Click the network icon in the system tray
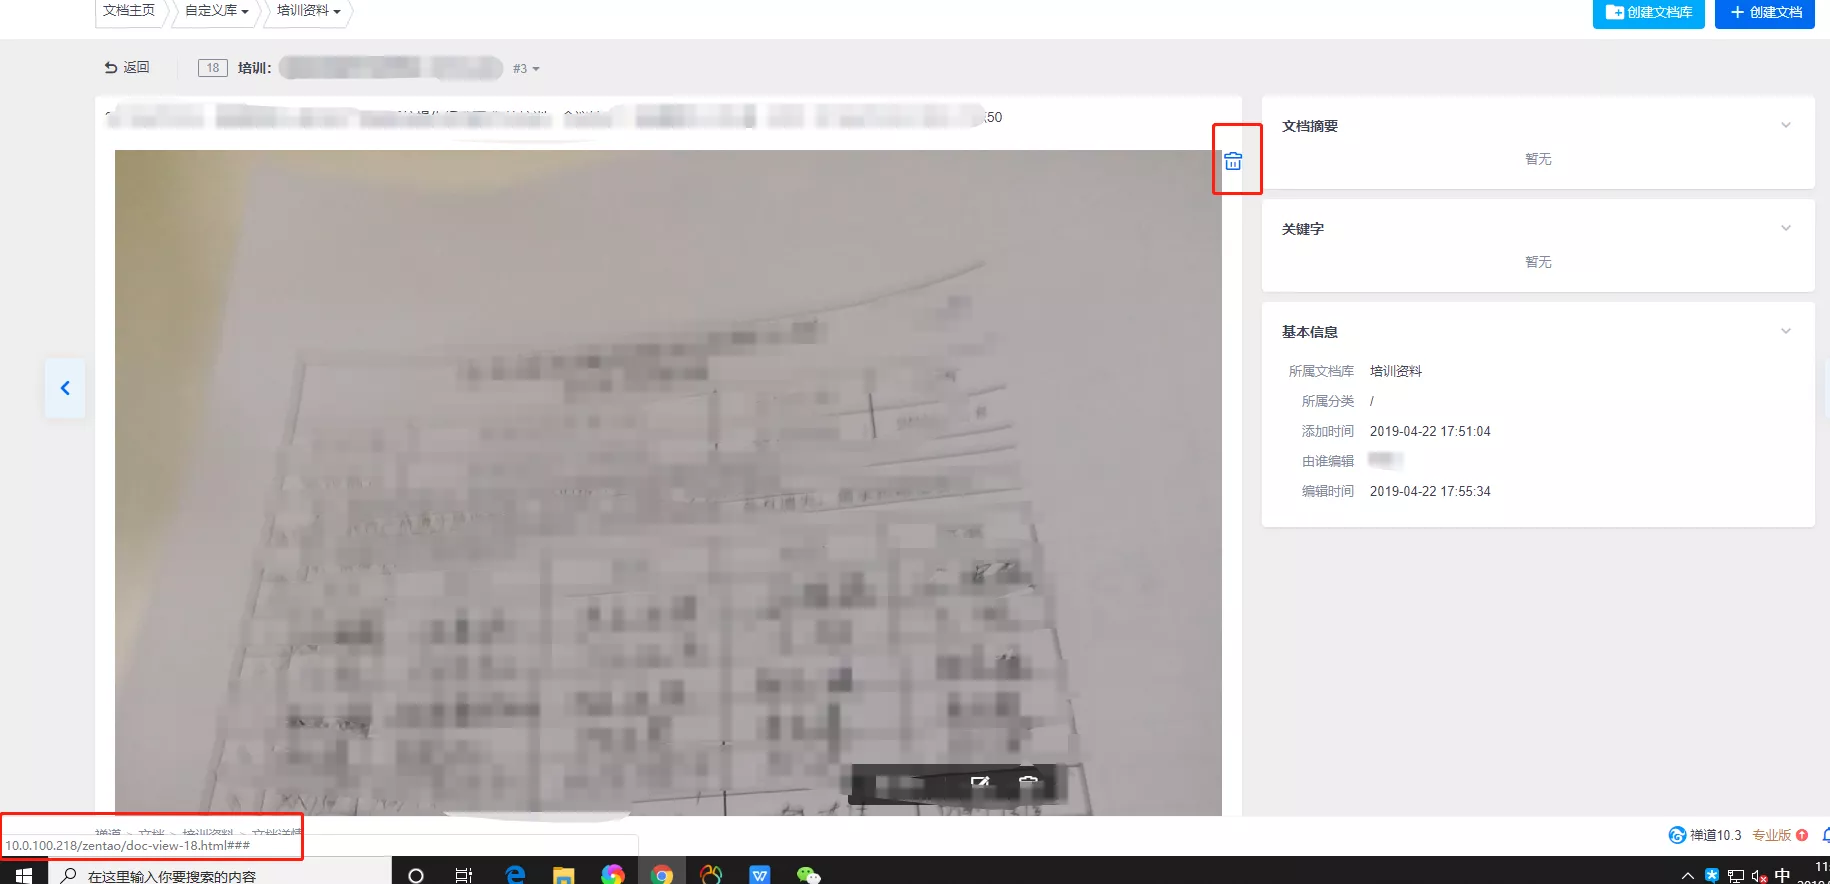 pos(1736,876)
